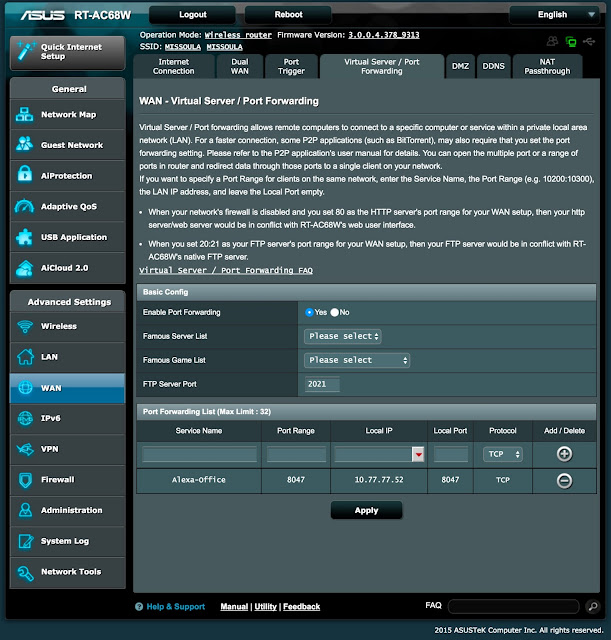Switch to DMZ tab
The image size is (611, 640).
pyautogui.click(x=460, y=67)
